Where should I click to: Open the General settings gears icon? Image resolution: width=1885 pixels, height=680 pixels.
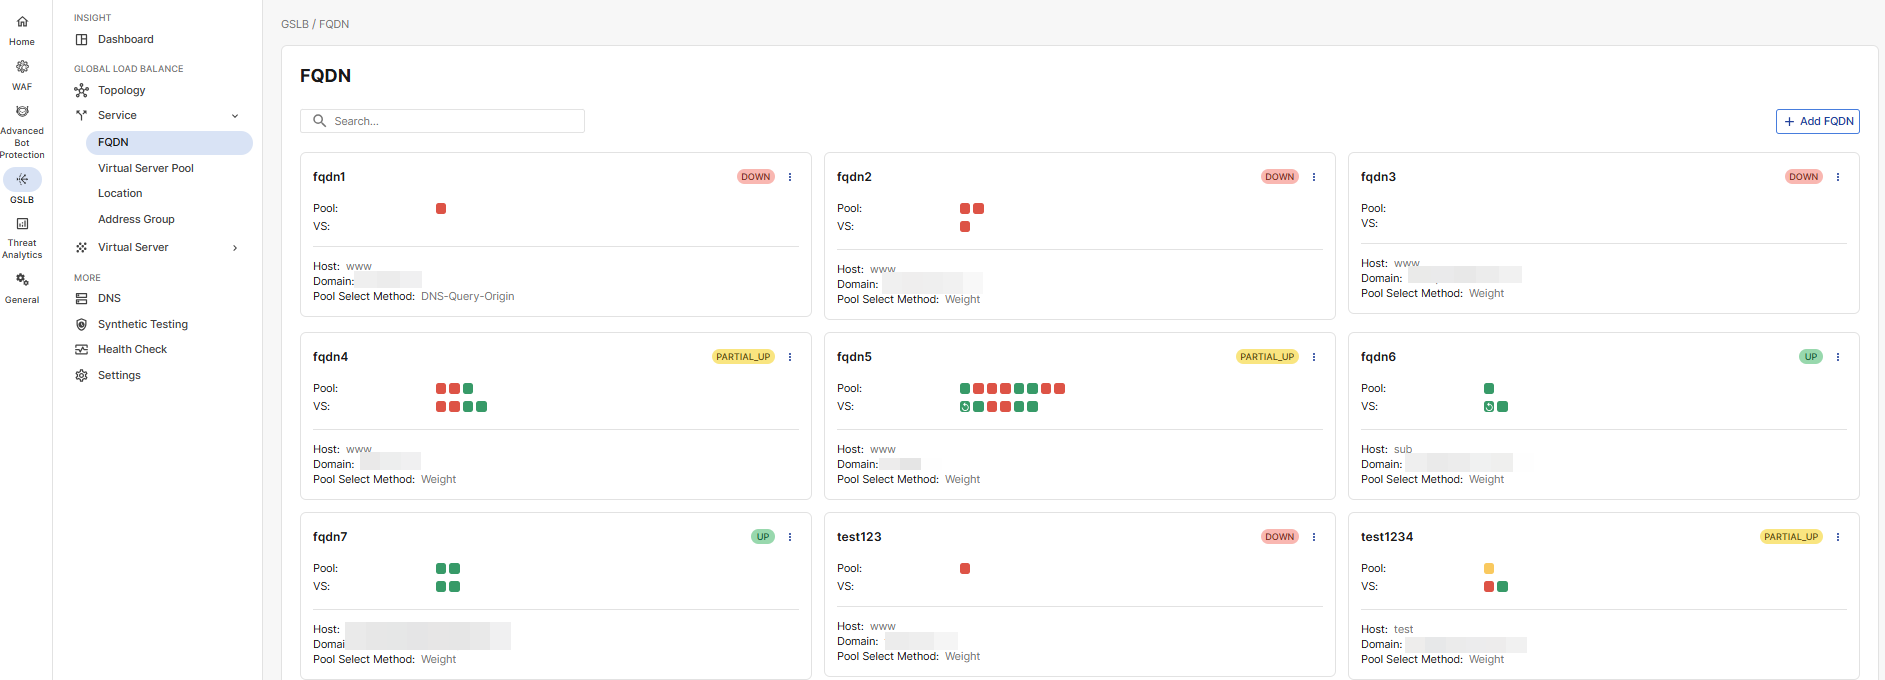pyautogui.click(x=22, y=280)
